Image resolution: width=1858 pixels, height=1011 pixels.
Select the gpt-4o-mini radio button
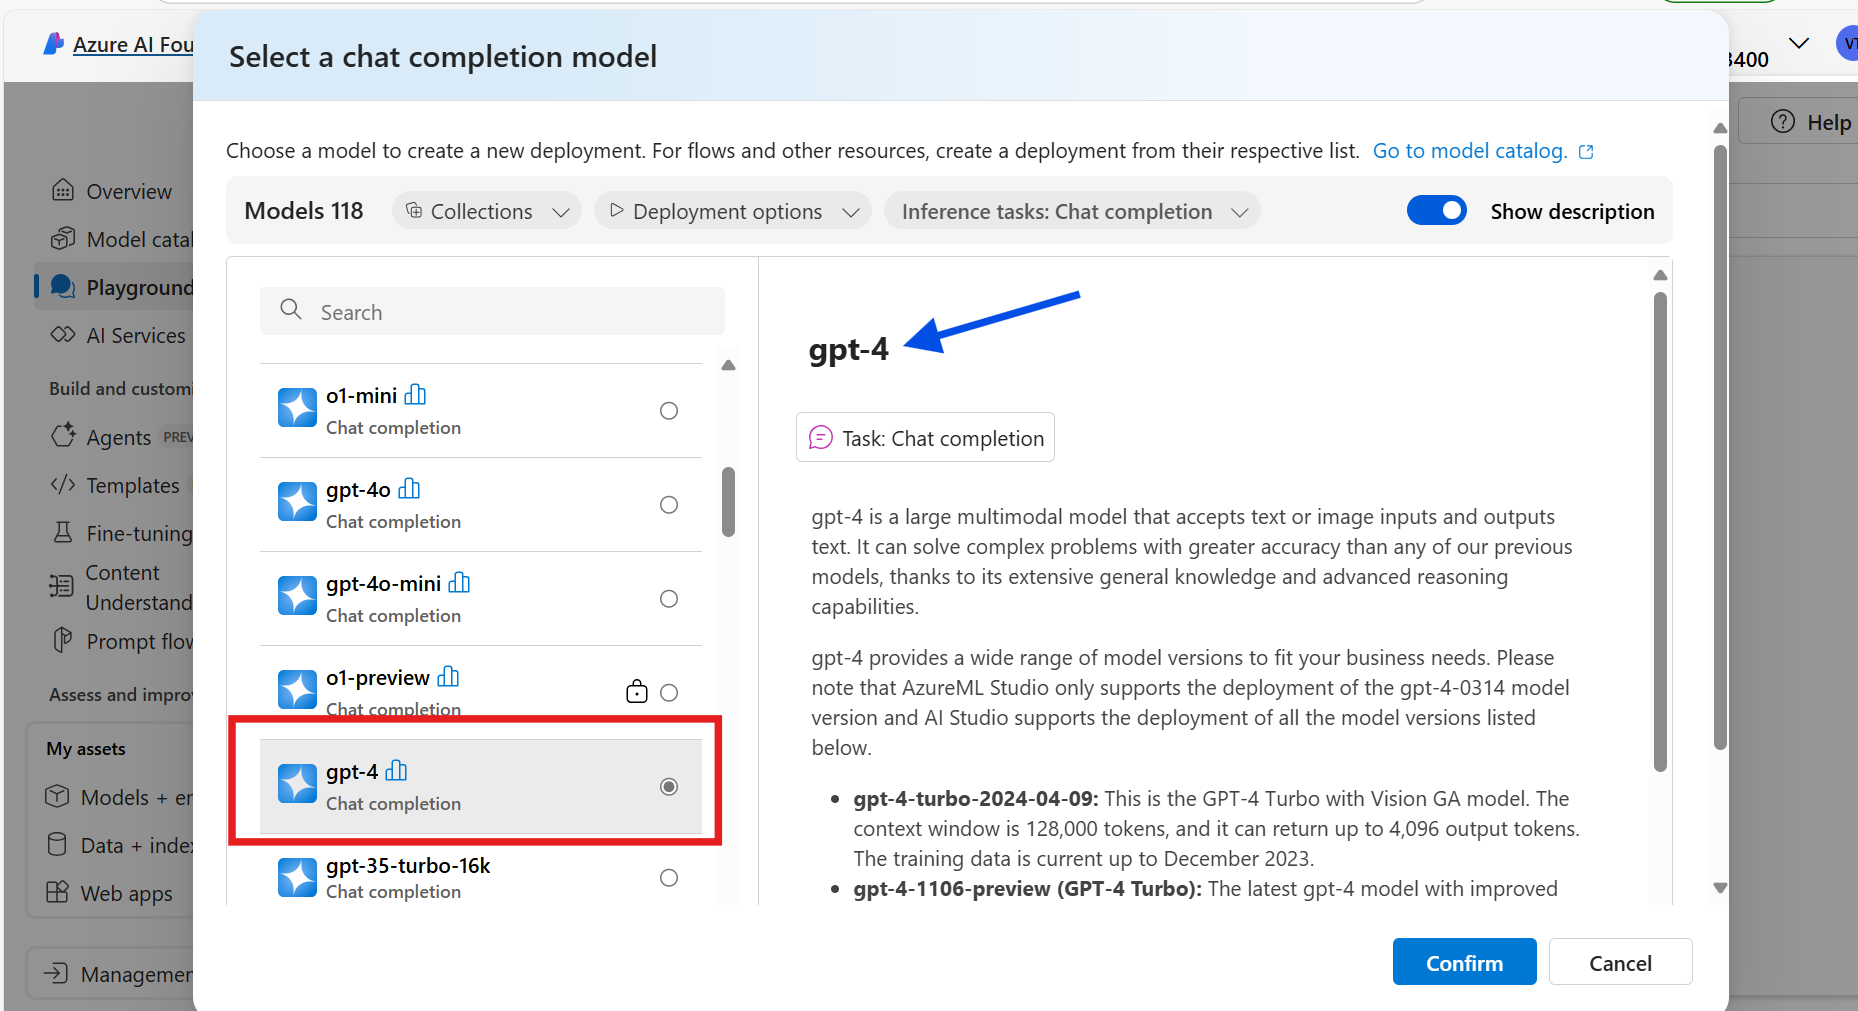tap(669, 599)
